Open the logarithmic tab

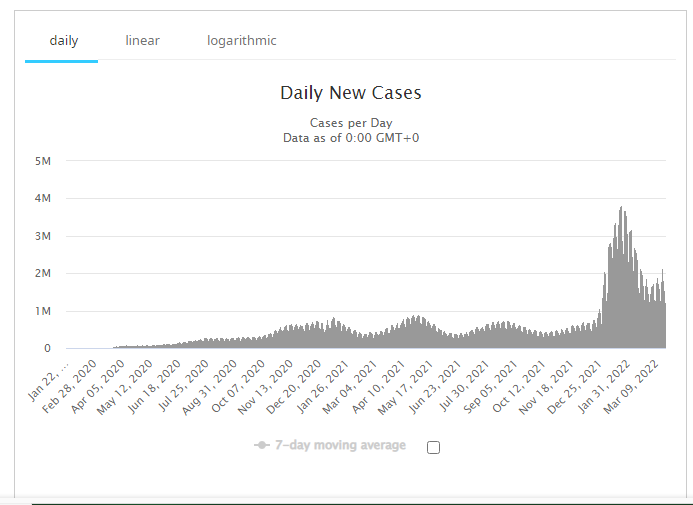pyautogui.click(x=241, y=41)
